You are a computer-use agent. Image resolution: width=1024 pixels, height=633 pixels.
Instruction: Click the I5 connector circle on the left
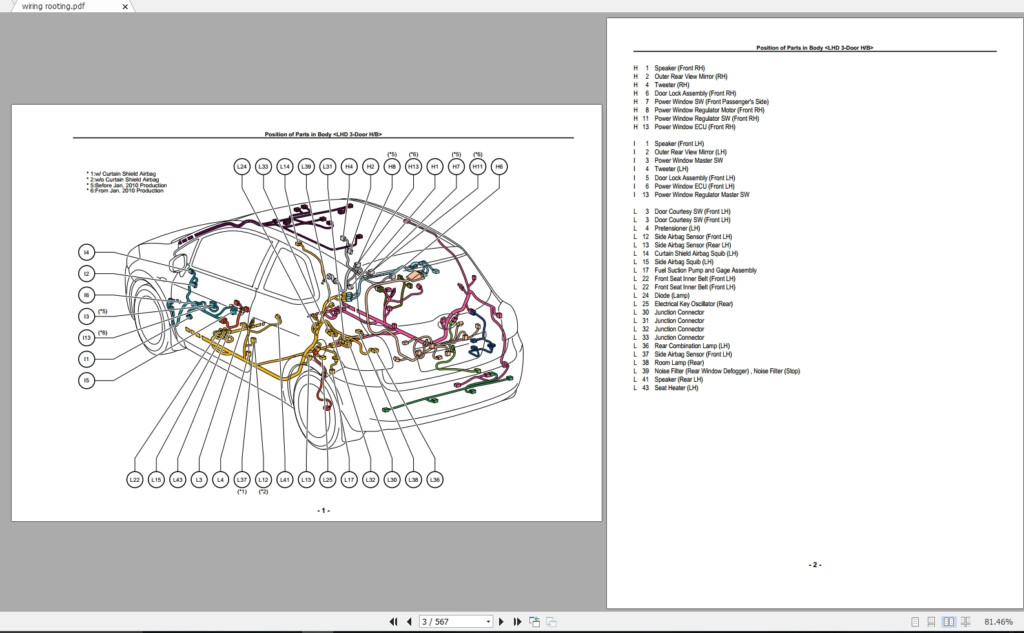86,380
